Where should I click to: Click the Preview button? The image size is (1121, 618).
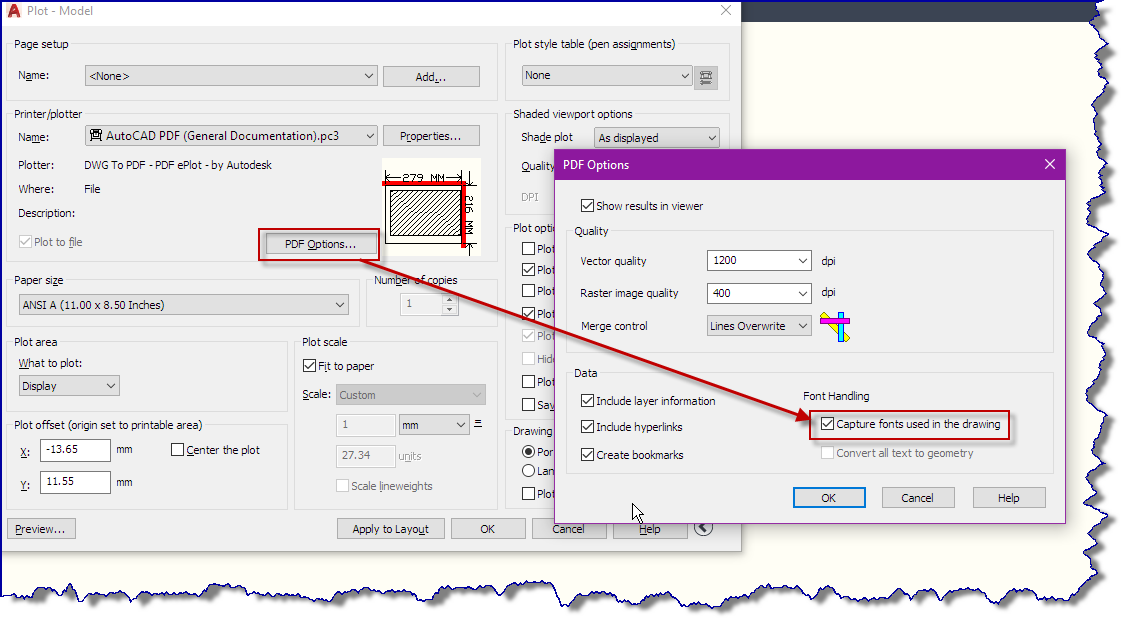pos(41,528)
